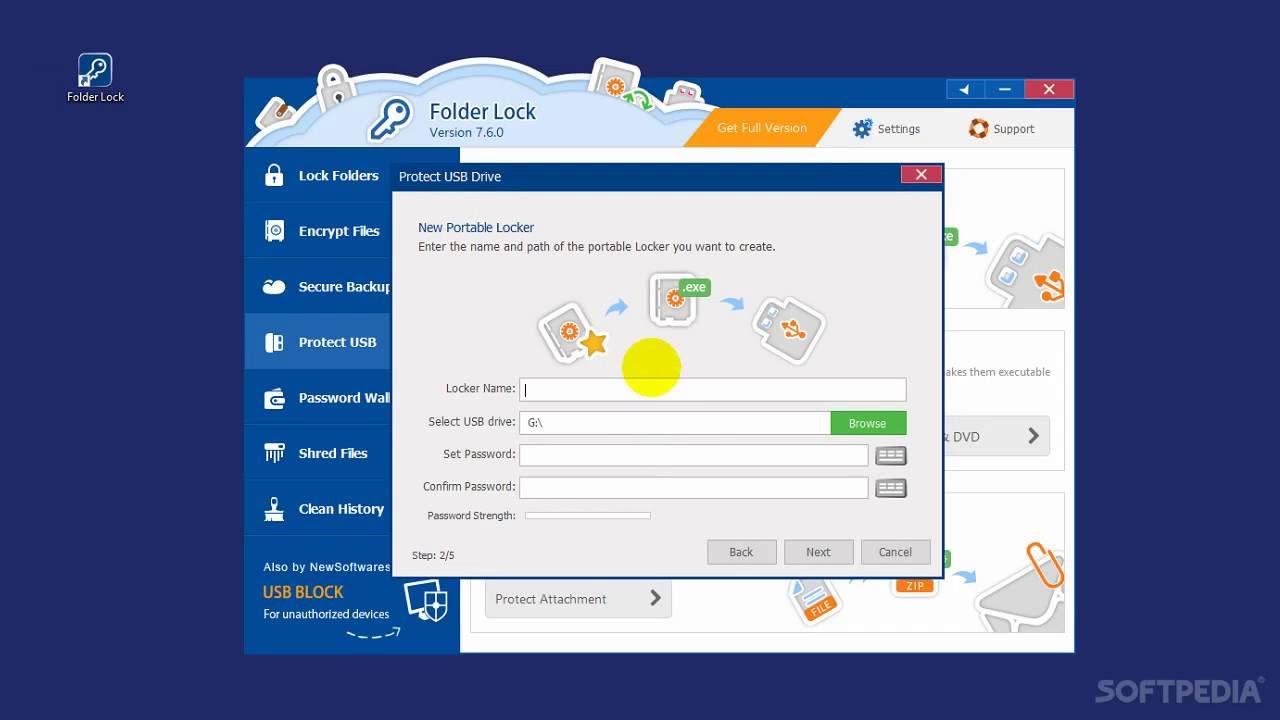Focus the Locker Name field
The width and height of the screenshot is (1280, 720).
coord(713,390)
